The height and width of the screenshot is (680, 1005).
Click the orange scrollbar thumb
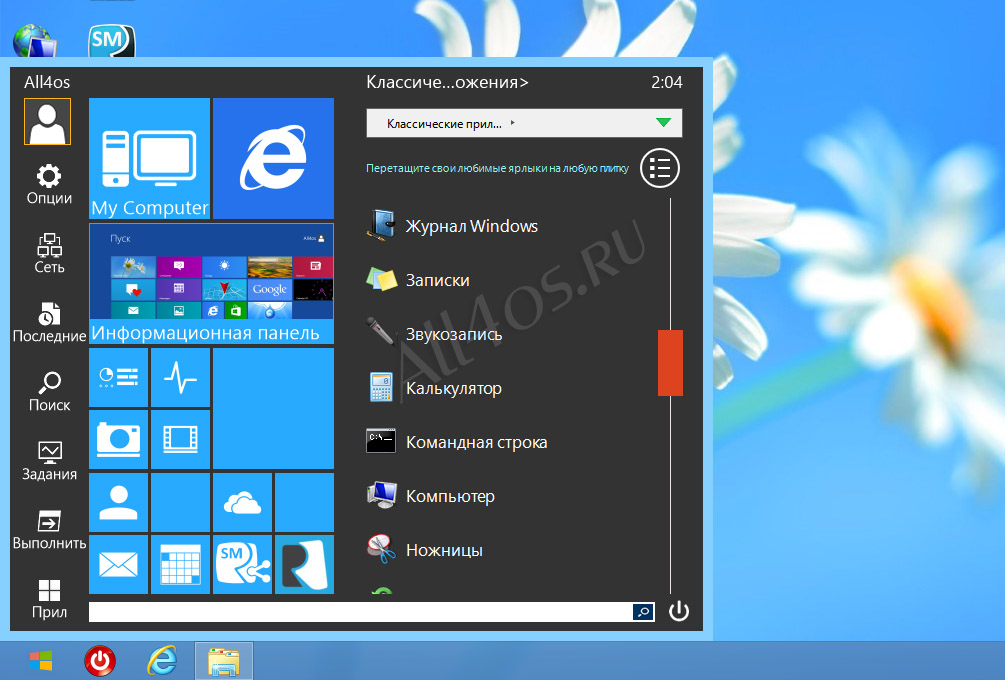670,363
